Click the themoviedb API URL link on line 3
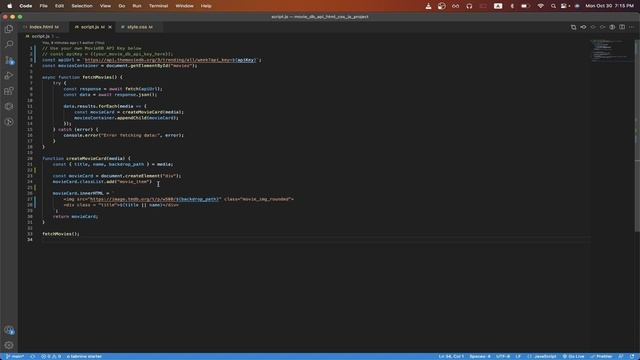640x360 pixels. (x=170, y=60)
